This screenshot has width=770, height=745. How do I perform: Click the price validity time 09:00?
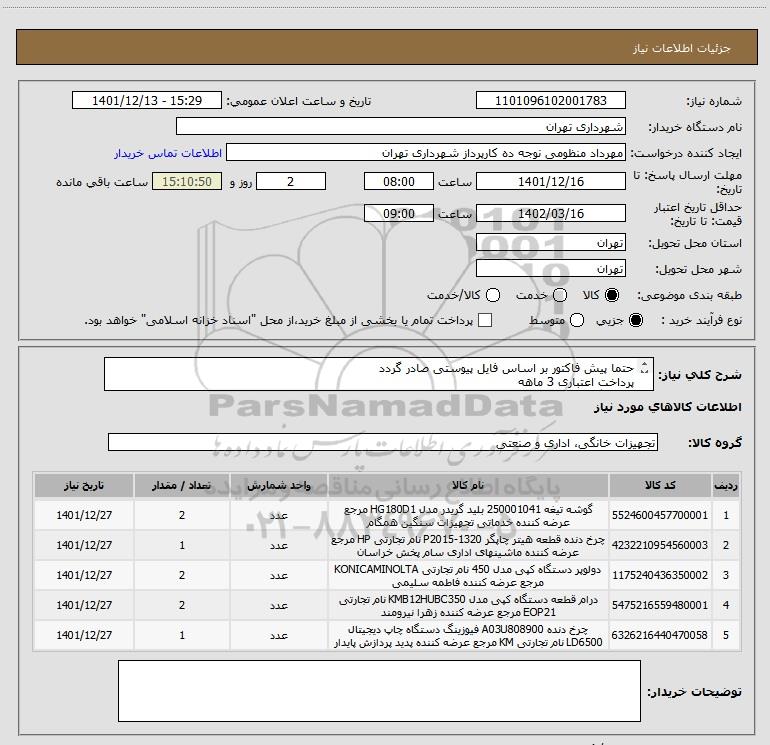pos(399,213)
